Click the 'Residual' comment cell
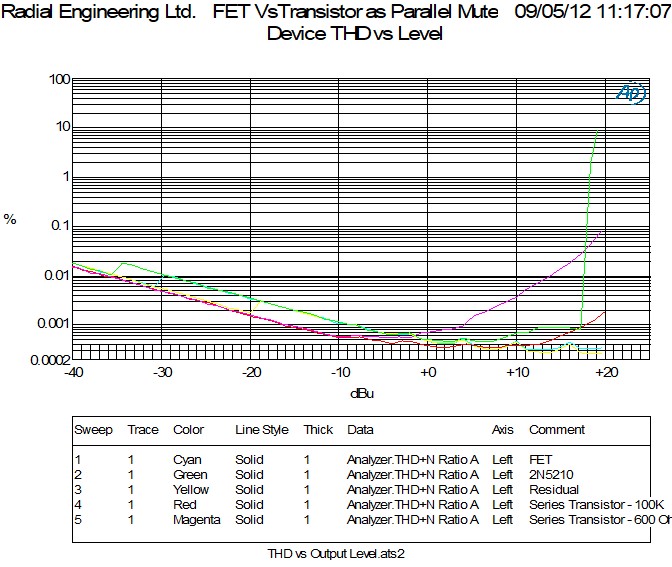The width and height of the screenshot is (672, 567). coord(554,490)
